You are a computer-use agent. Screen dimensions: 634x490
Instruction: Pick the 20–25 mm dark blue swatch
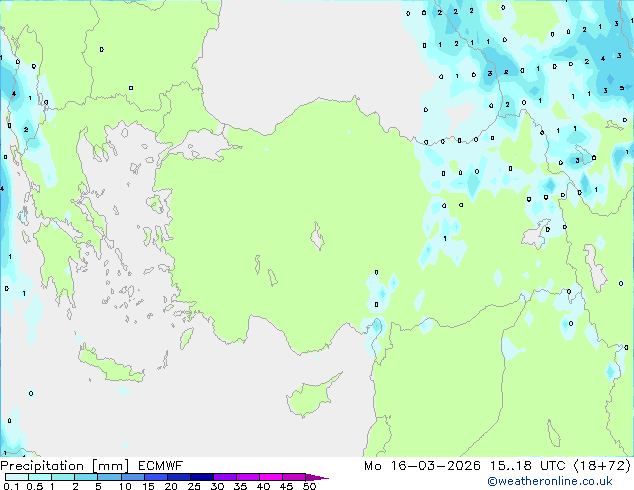[178, 477]
